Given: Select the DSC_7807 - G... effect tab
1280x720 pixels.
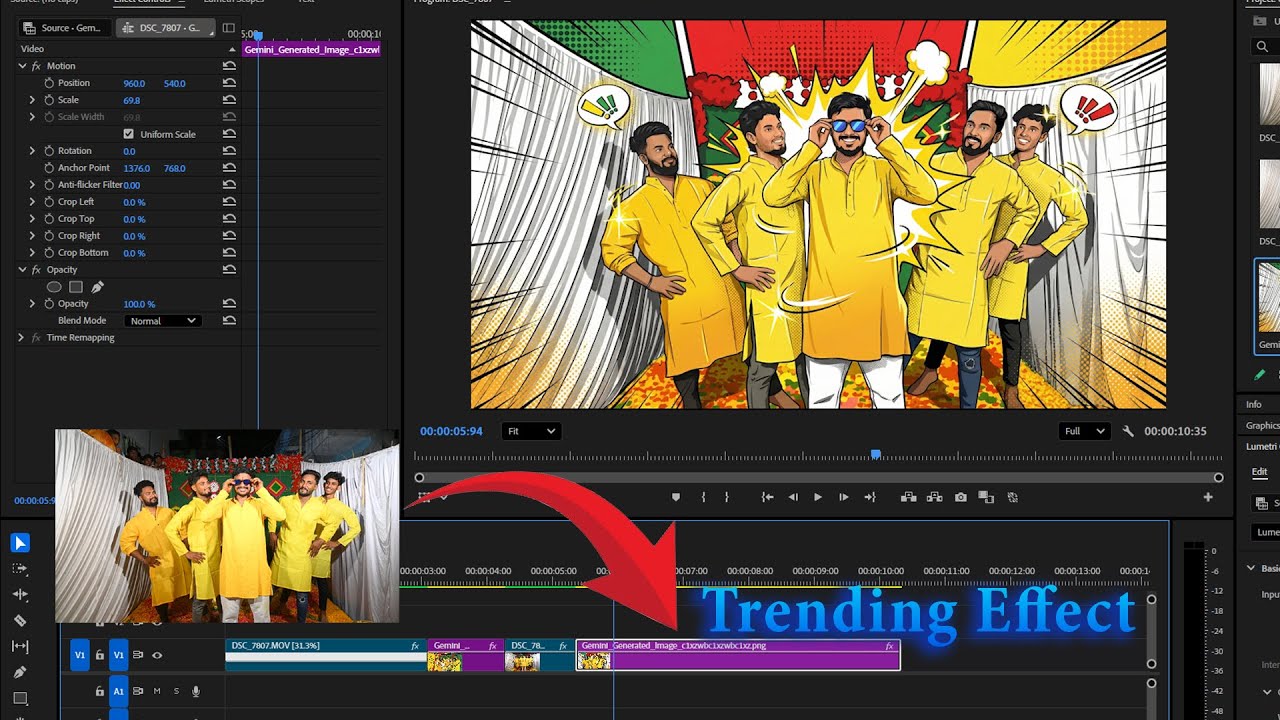Looking at the screenshot, I should [166, 28].
